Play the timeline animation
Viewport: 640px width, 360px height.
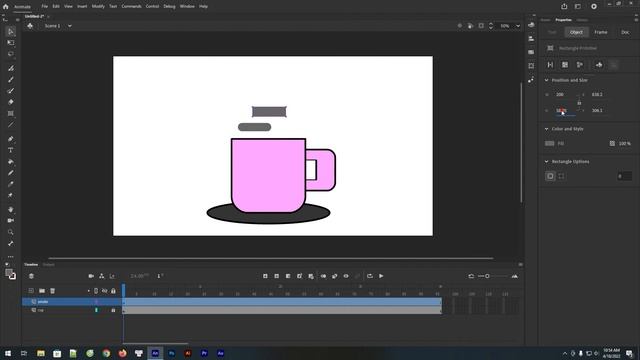point(381,276)
